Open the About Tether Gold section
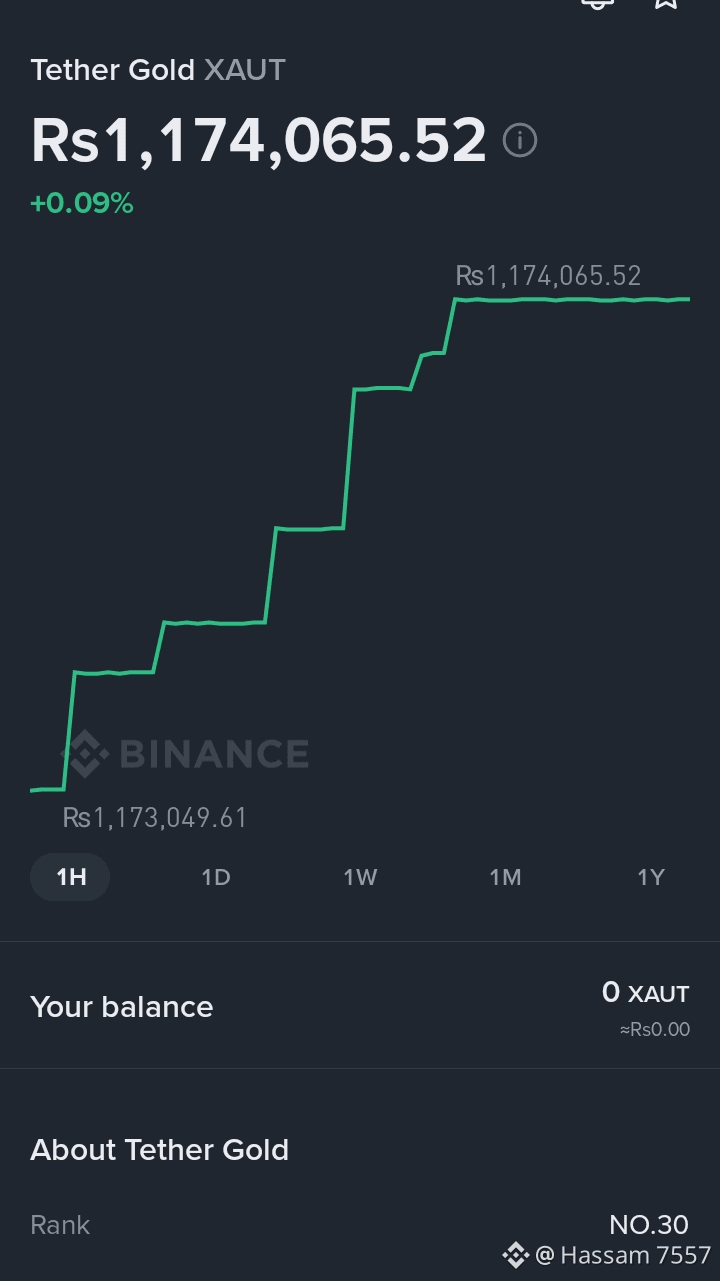The width and height of the screenshot is (720, 1281). click(x=160, y=1150)
